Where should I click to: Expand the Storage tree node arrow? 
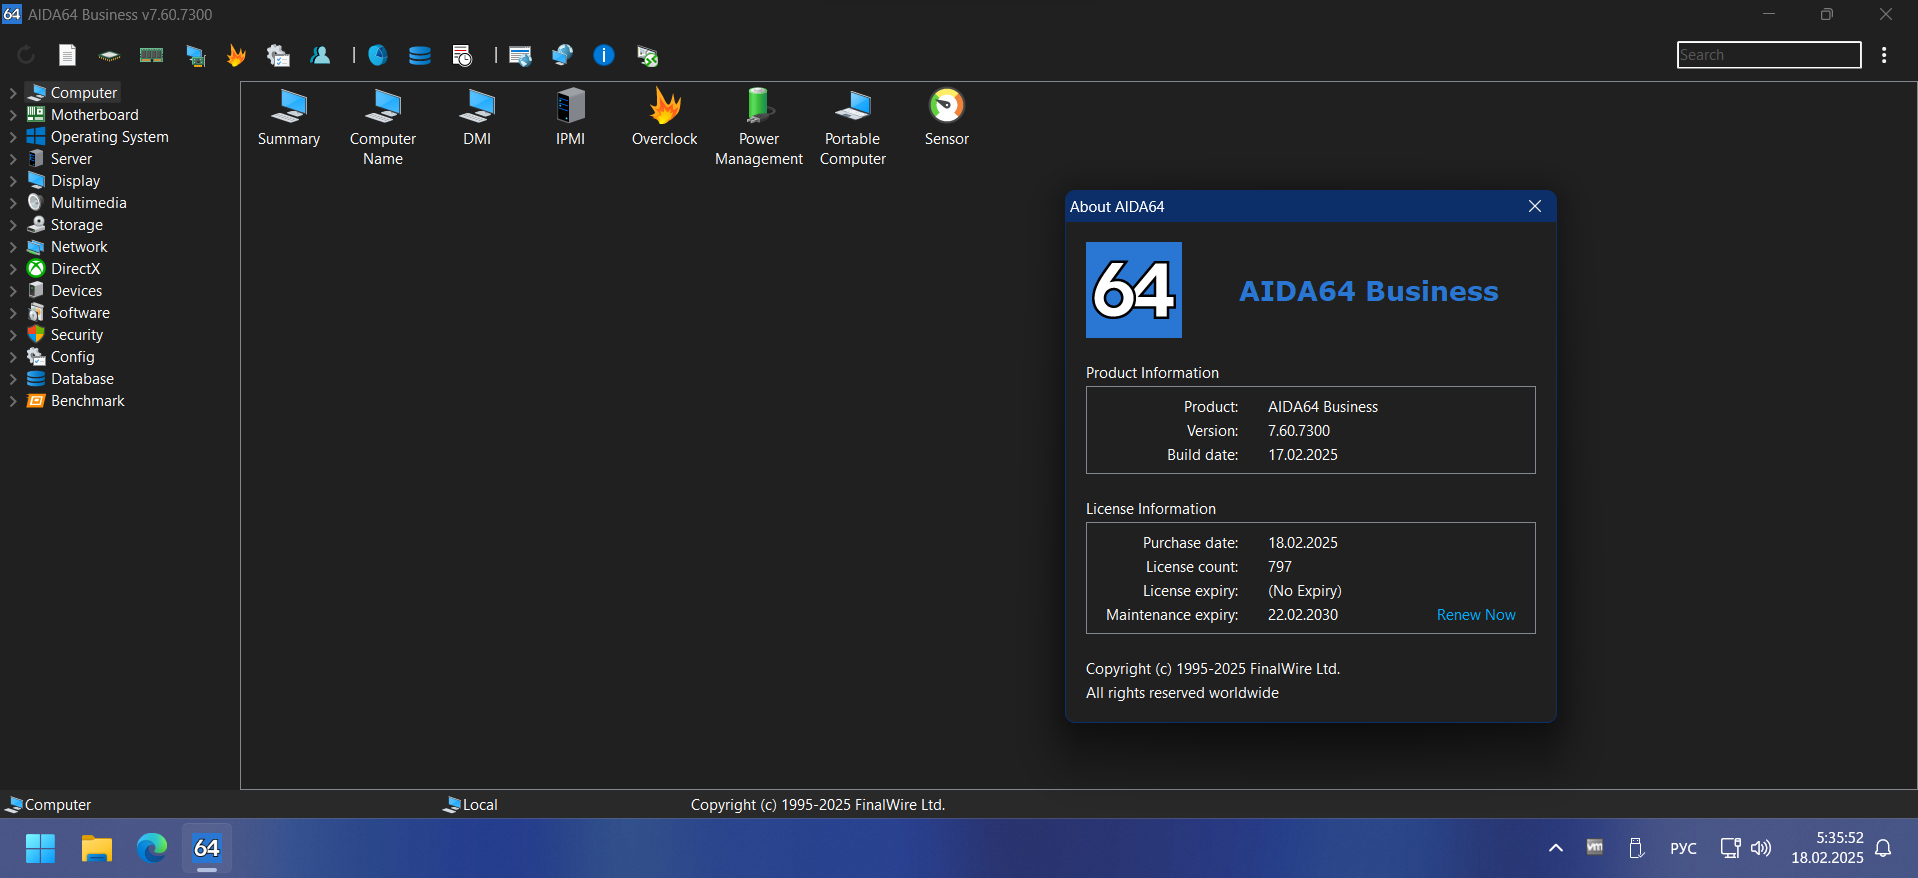13,225
